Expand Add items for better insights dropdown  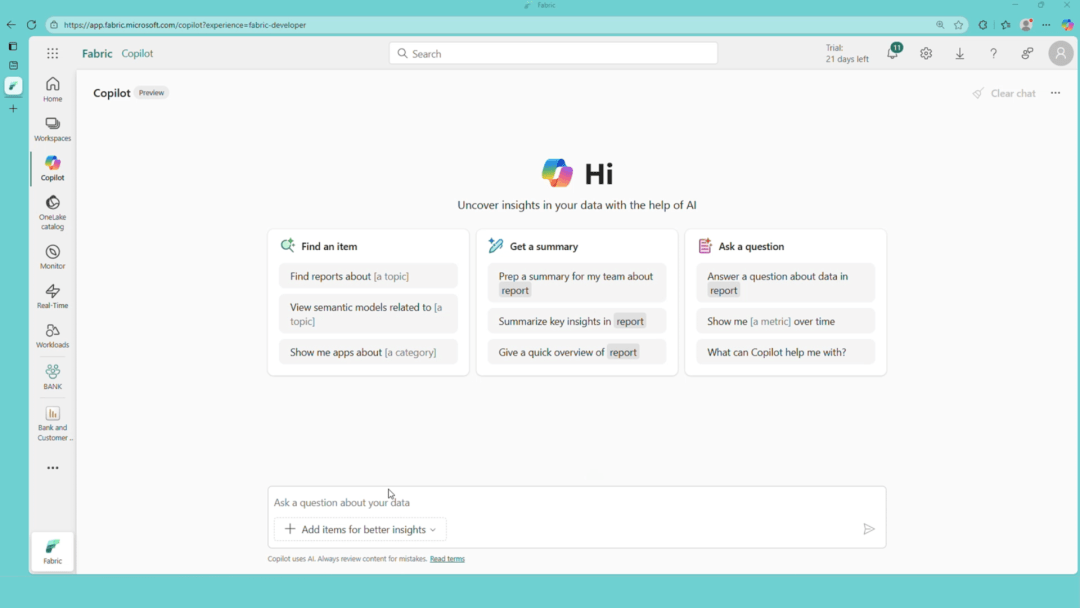click(x=360, y=529)
